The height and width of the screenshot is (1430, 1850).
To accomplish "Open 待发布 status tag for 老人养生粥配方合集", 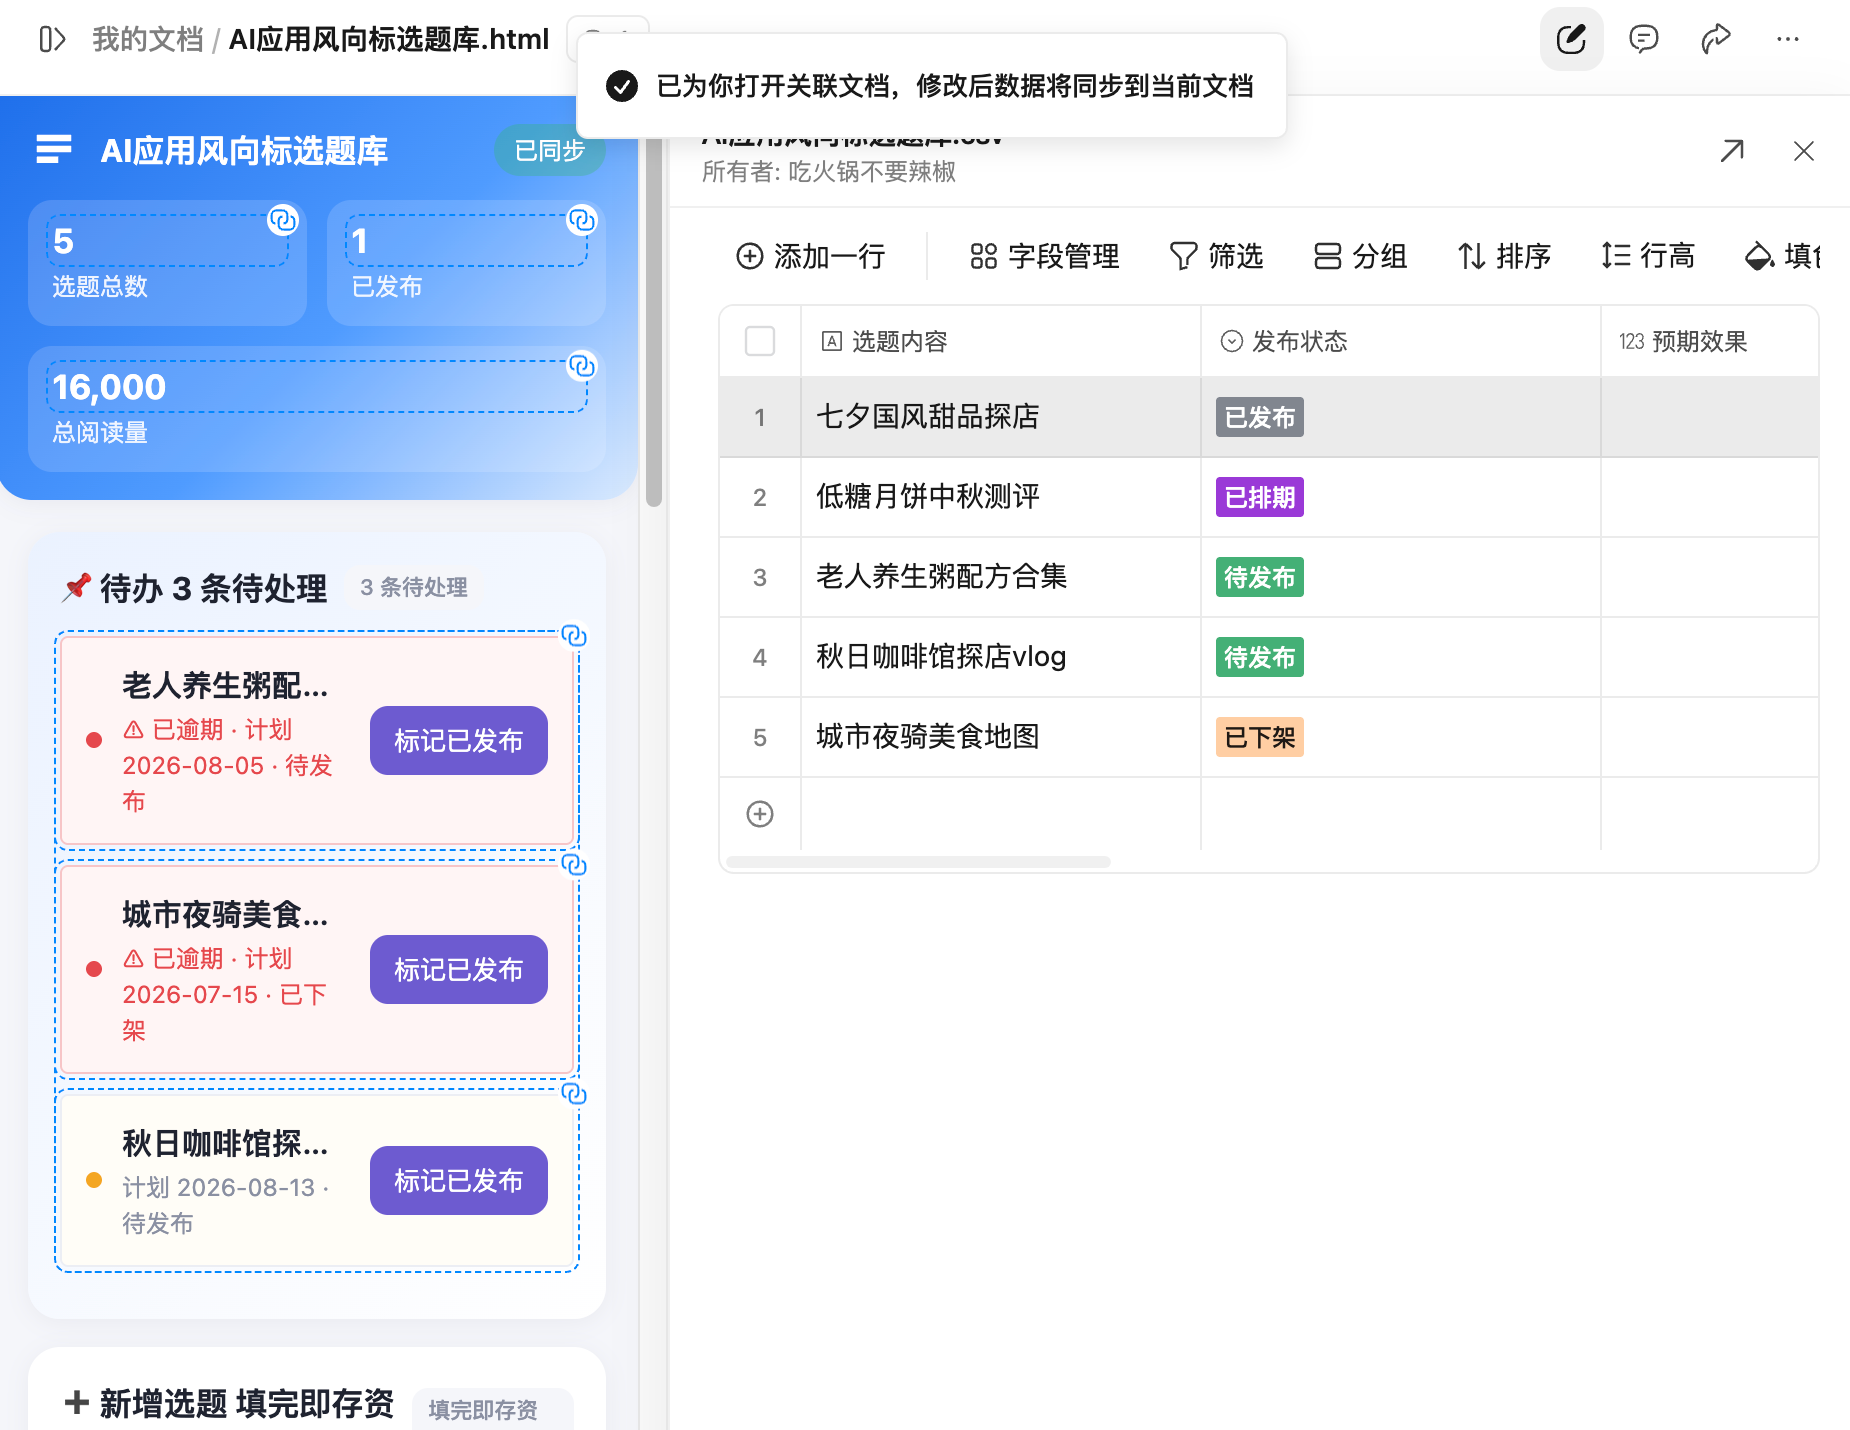I will [1260, 577].
